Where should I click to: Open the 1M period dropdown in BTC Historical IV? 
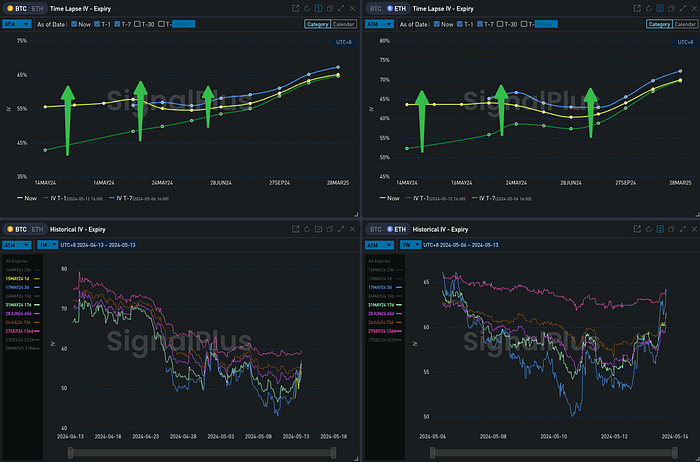point(49,244)
